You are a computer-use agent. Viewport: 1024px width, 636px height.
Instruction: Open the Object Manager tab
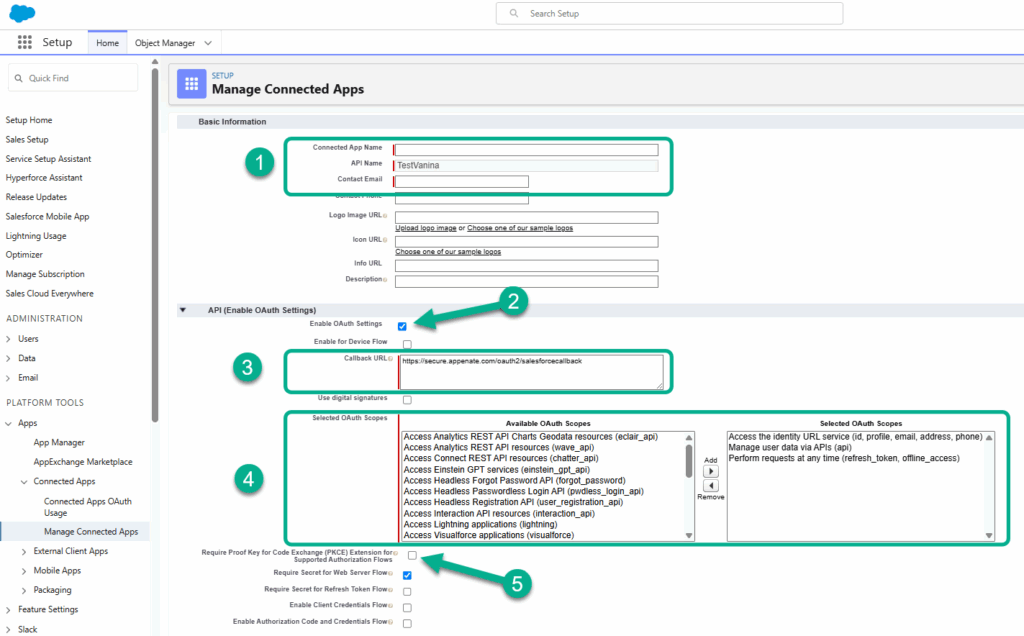(165, 43)
